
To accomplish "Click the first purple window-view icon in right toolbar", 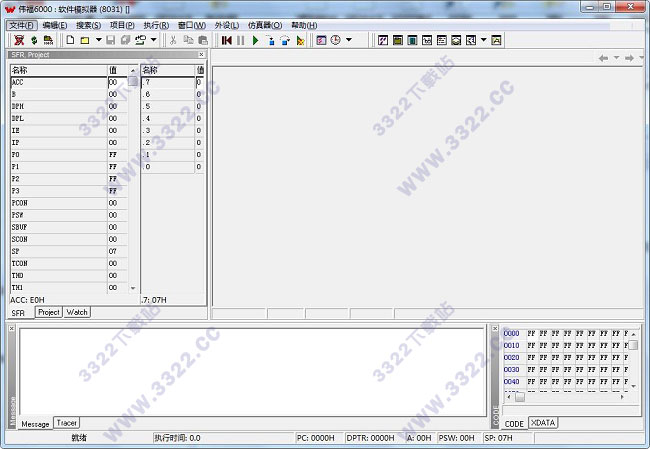I will click(x=383, y=40).
